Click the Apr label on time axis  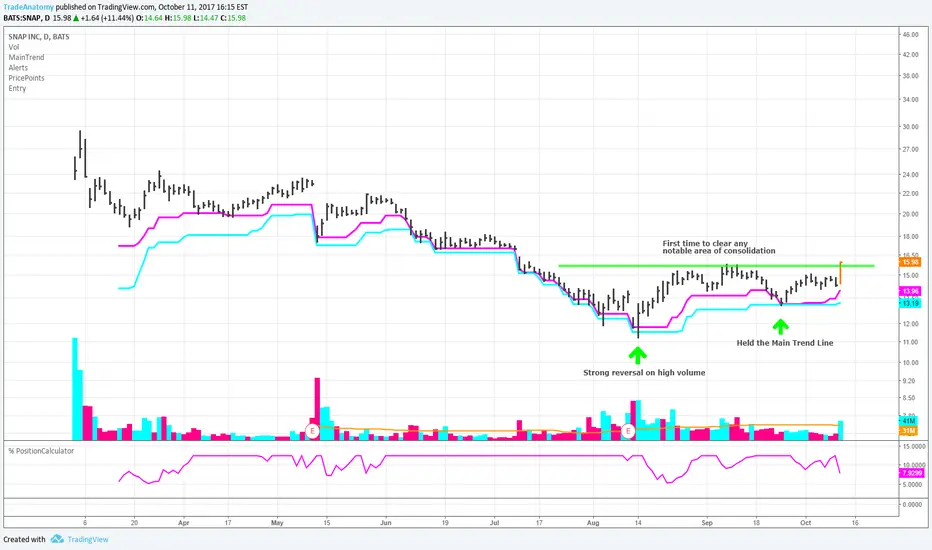coord(184,523)
